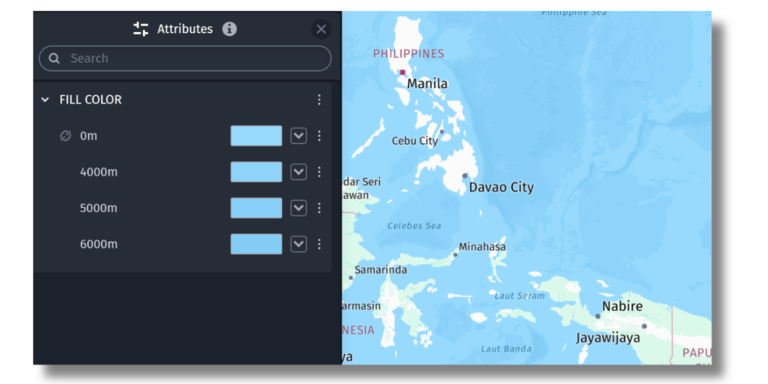Click the Celebes Sea label

[414, 226]
